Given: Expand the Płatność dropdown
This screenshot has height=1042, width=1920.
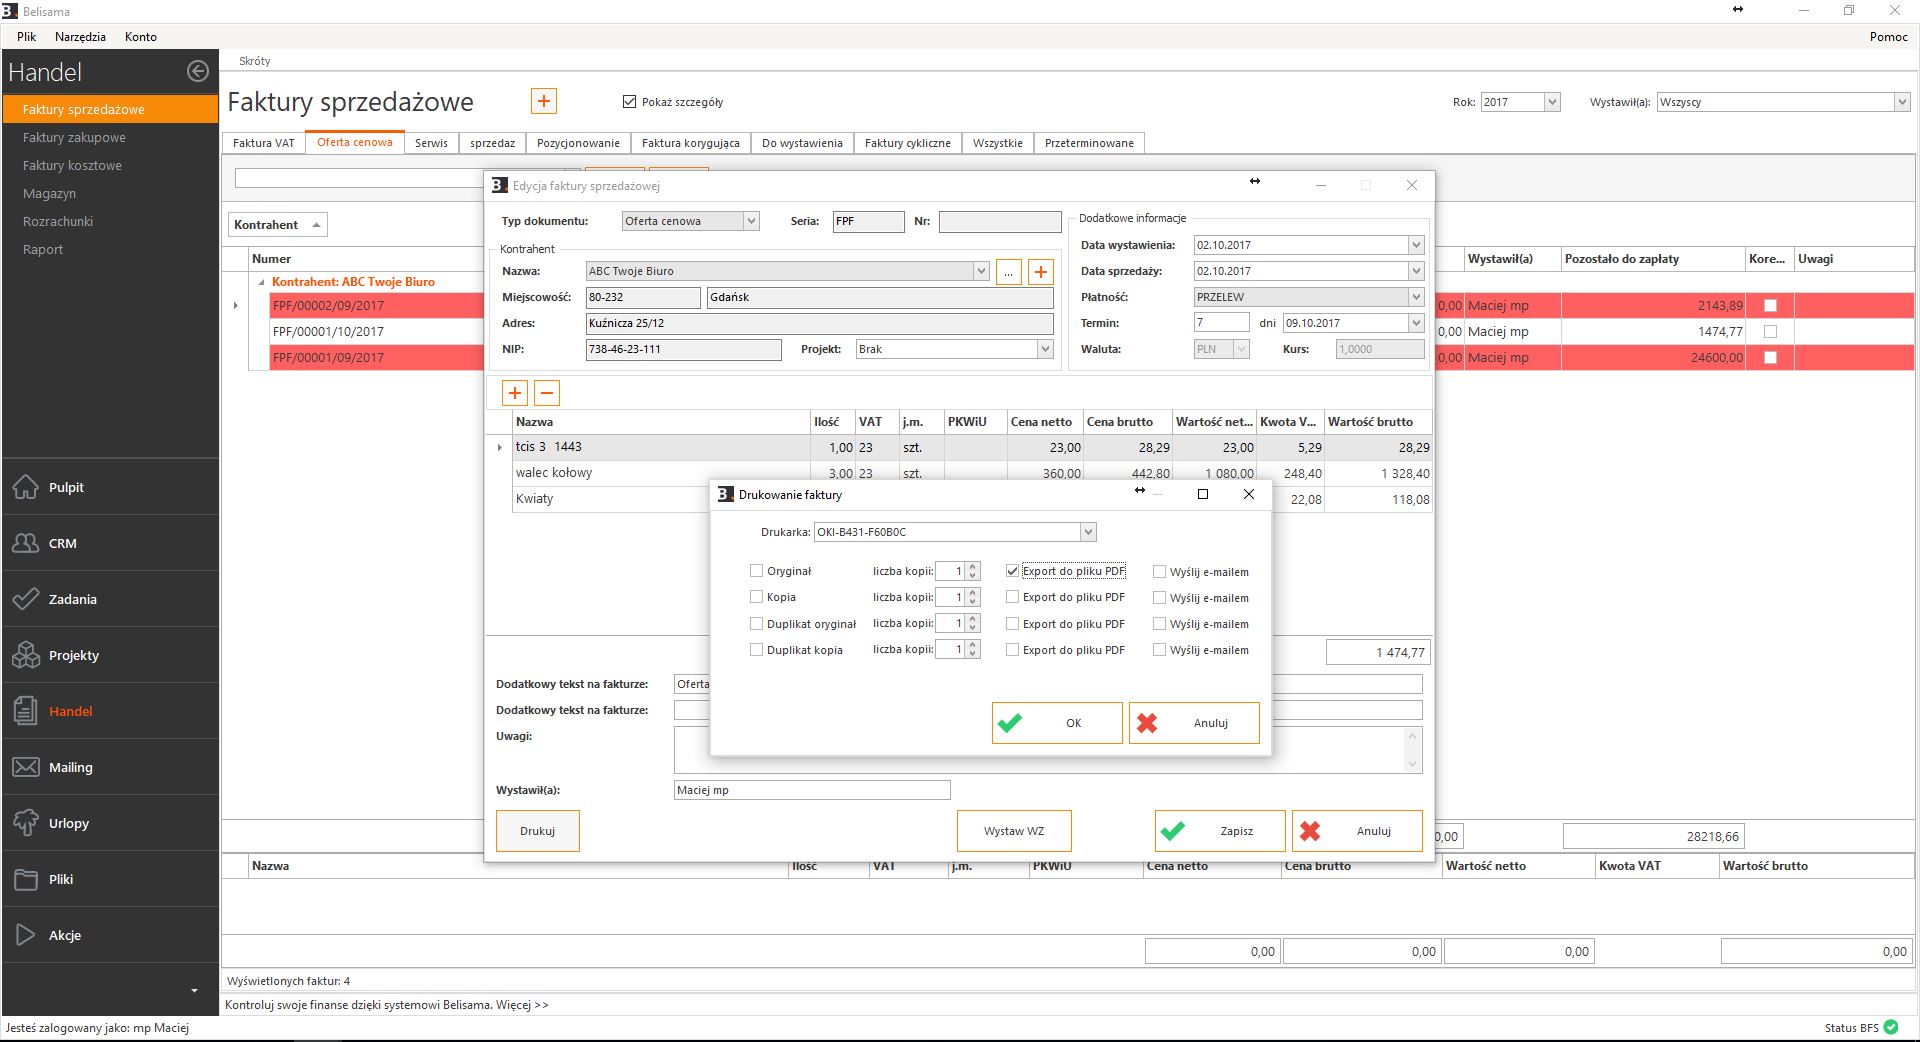Looking at the screenshot, I should point(1415,297).
